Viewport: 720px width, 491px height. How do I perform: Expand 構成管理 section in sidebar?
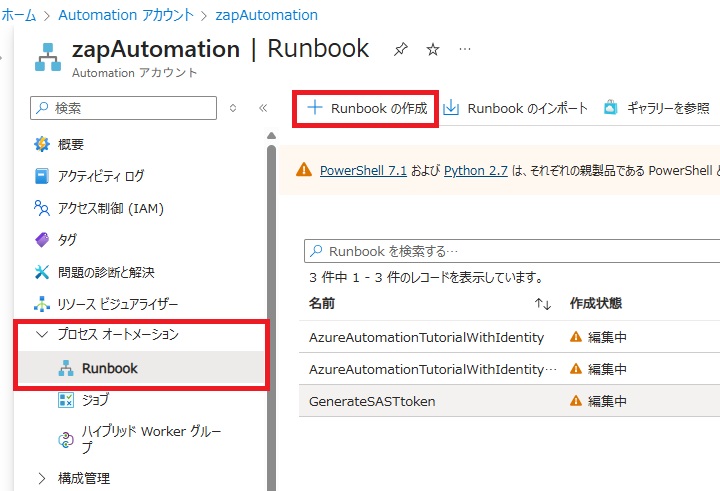point(42,478)
